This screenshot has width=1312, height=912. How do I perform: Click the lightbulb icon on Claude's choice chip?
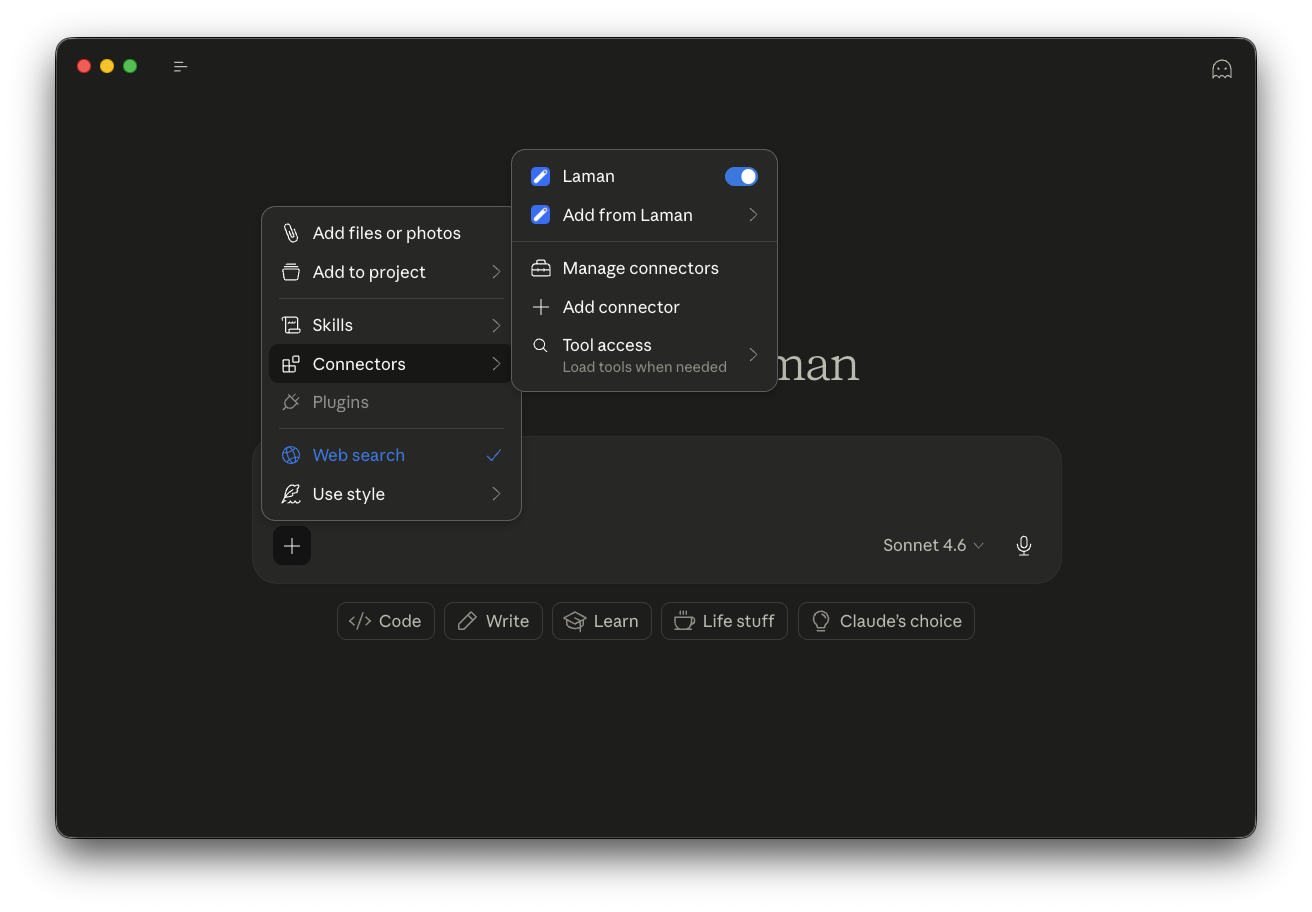[821, 621]
